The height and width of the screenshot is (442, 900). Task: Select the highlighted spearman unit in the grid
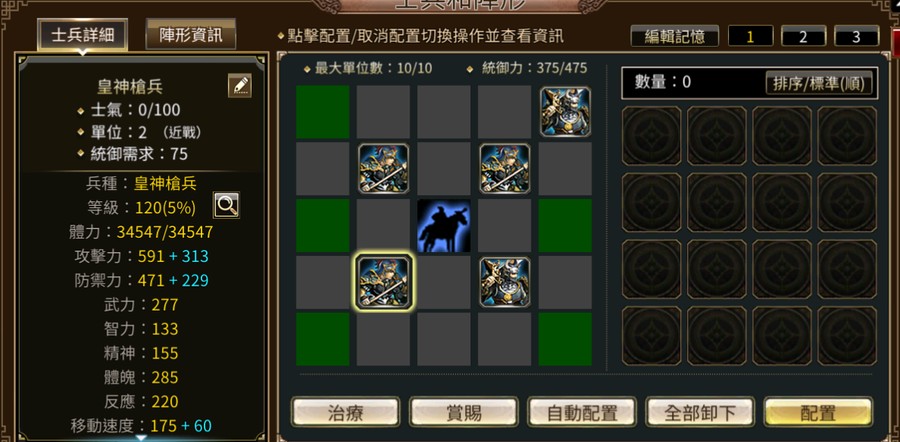coord(383,282)
